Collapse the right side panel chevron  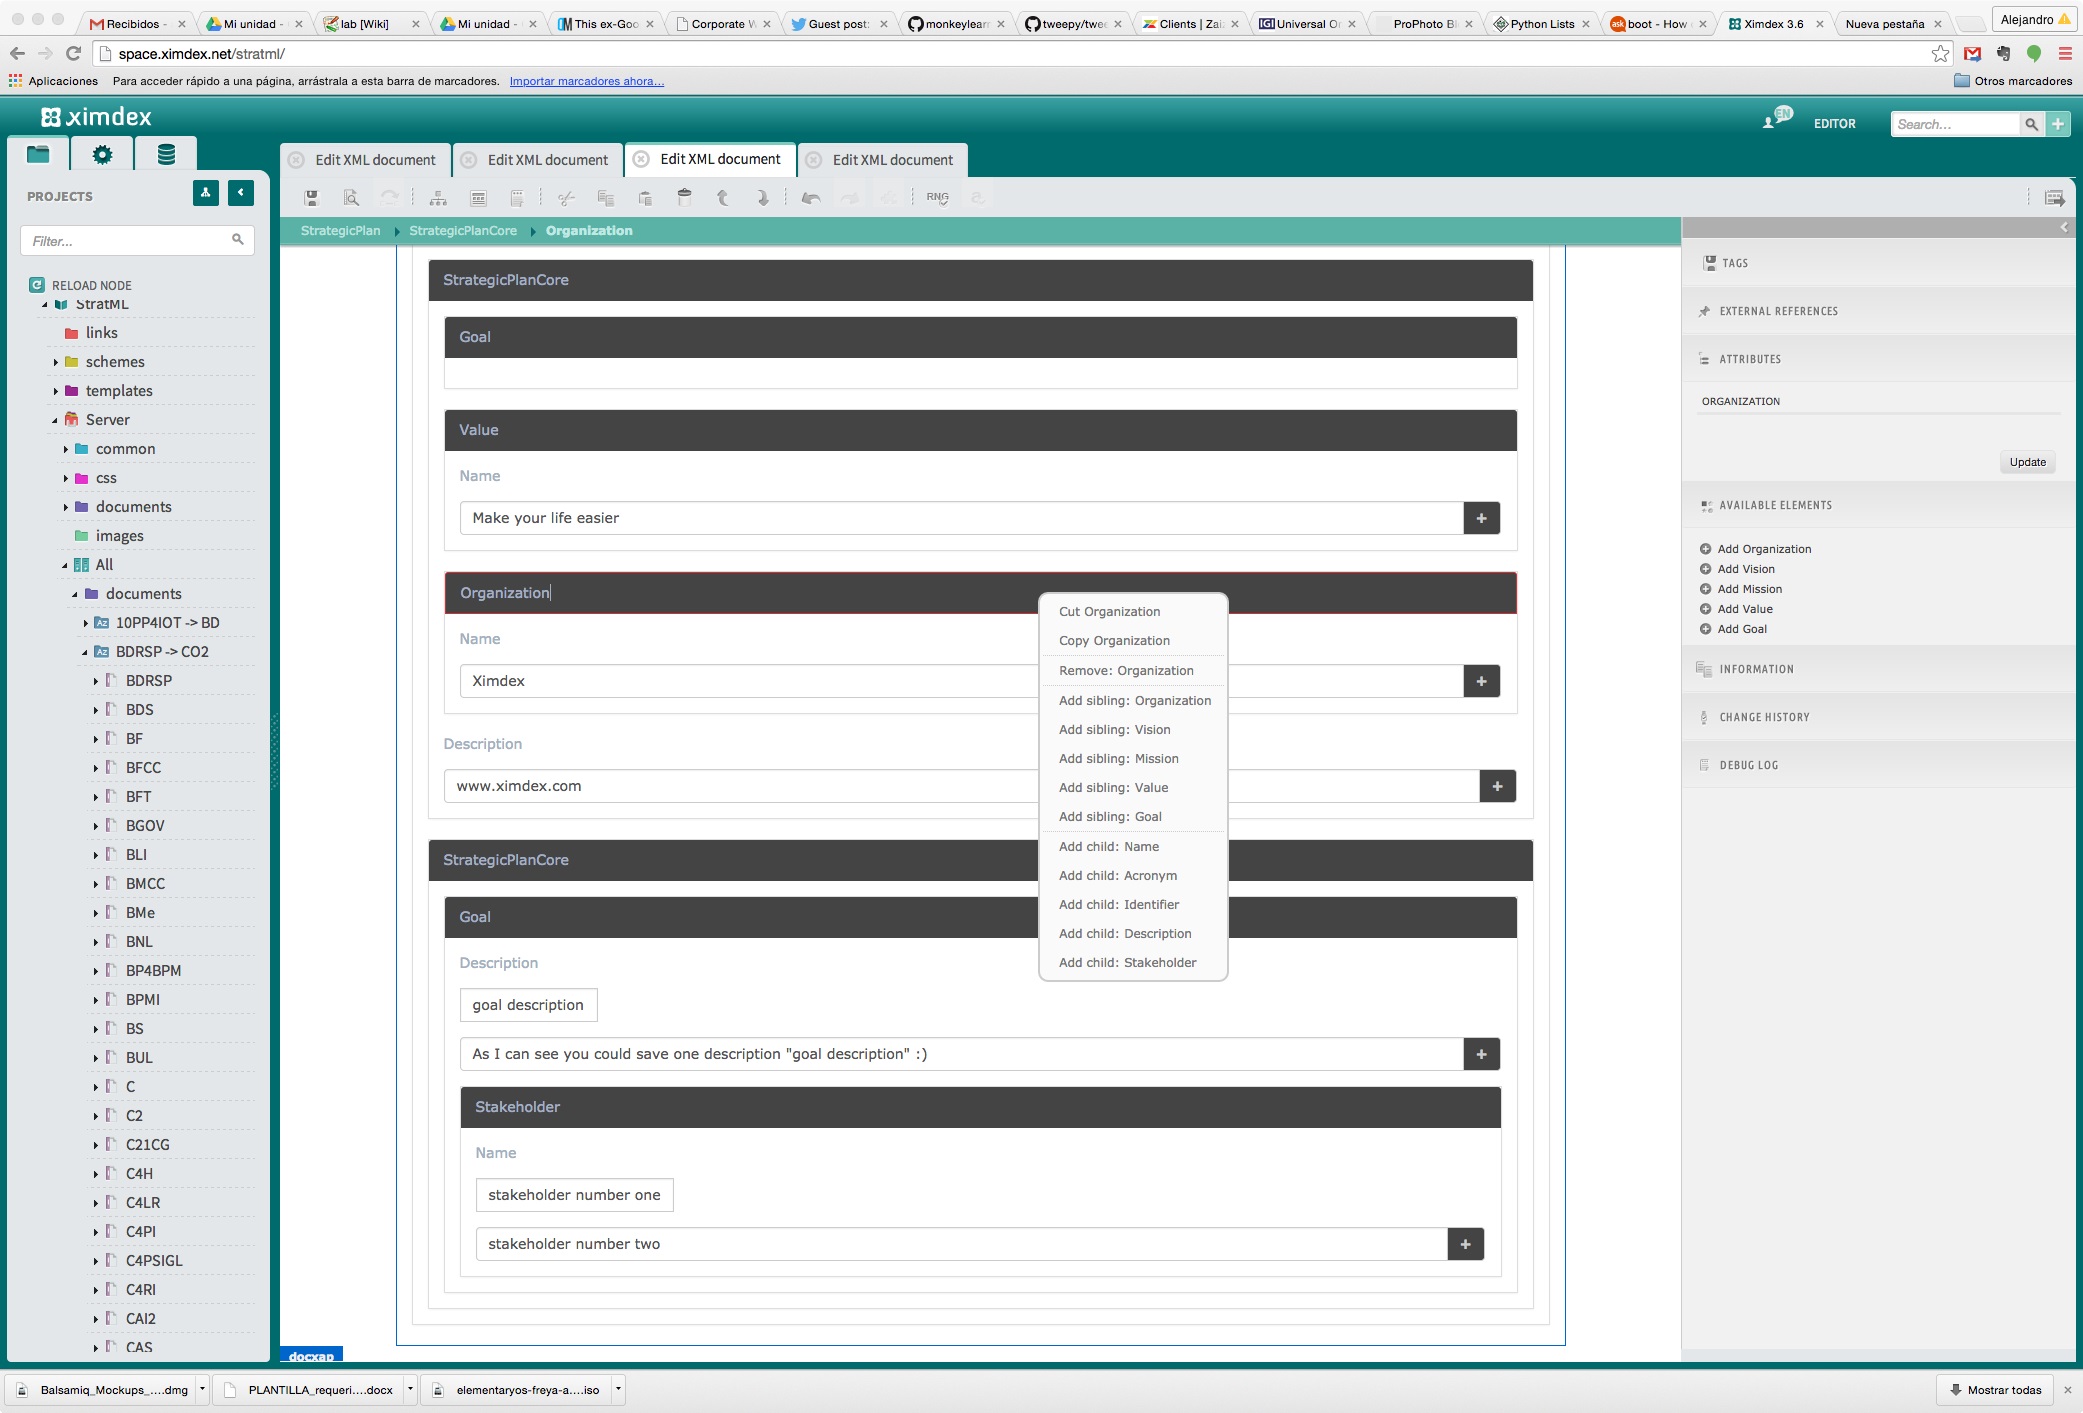(2064, 227)
